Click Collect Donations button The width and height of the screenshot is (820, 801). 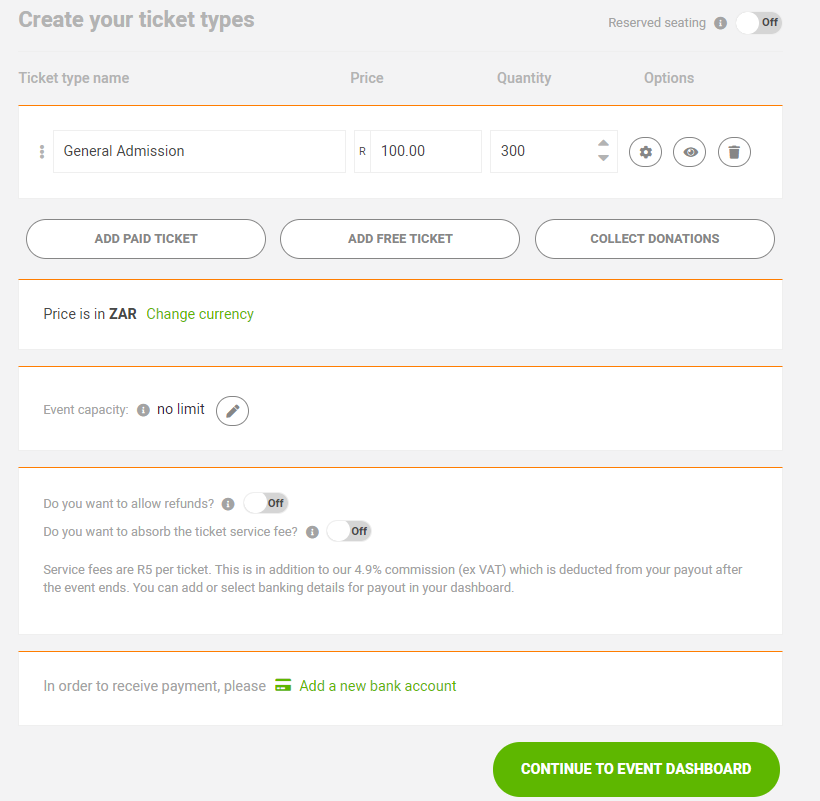click(654, 239)
